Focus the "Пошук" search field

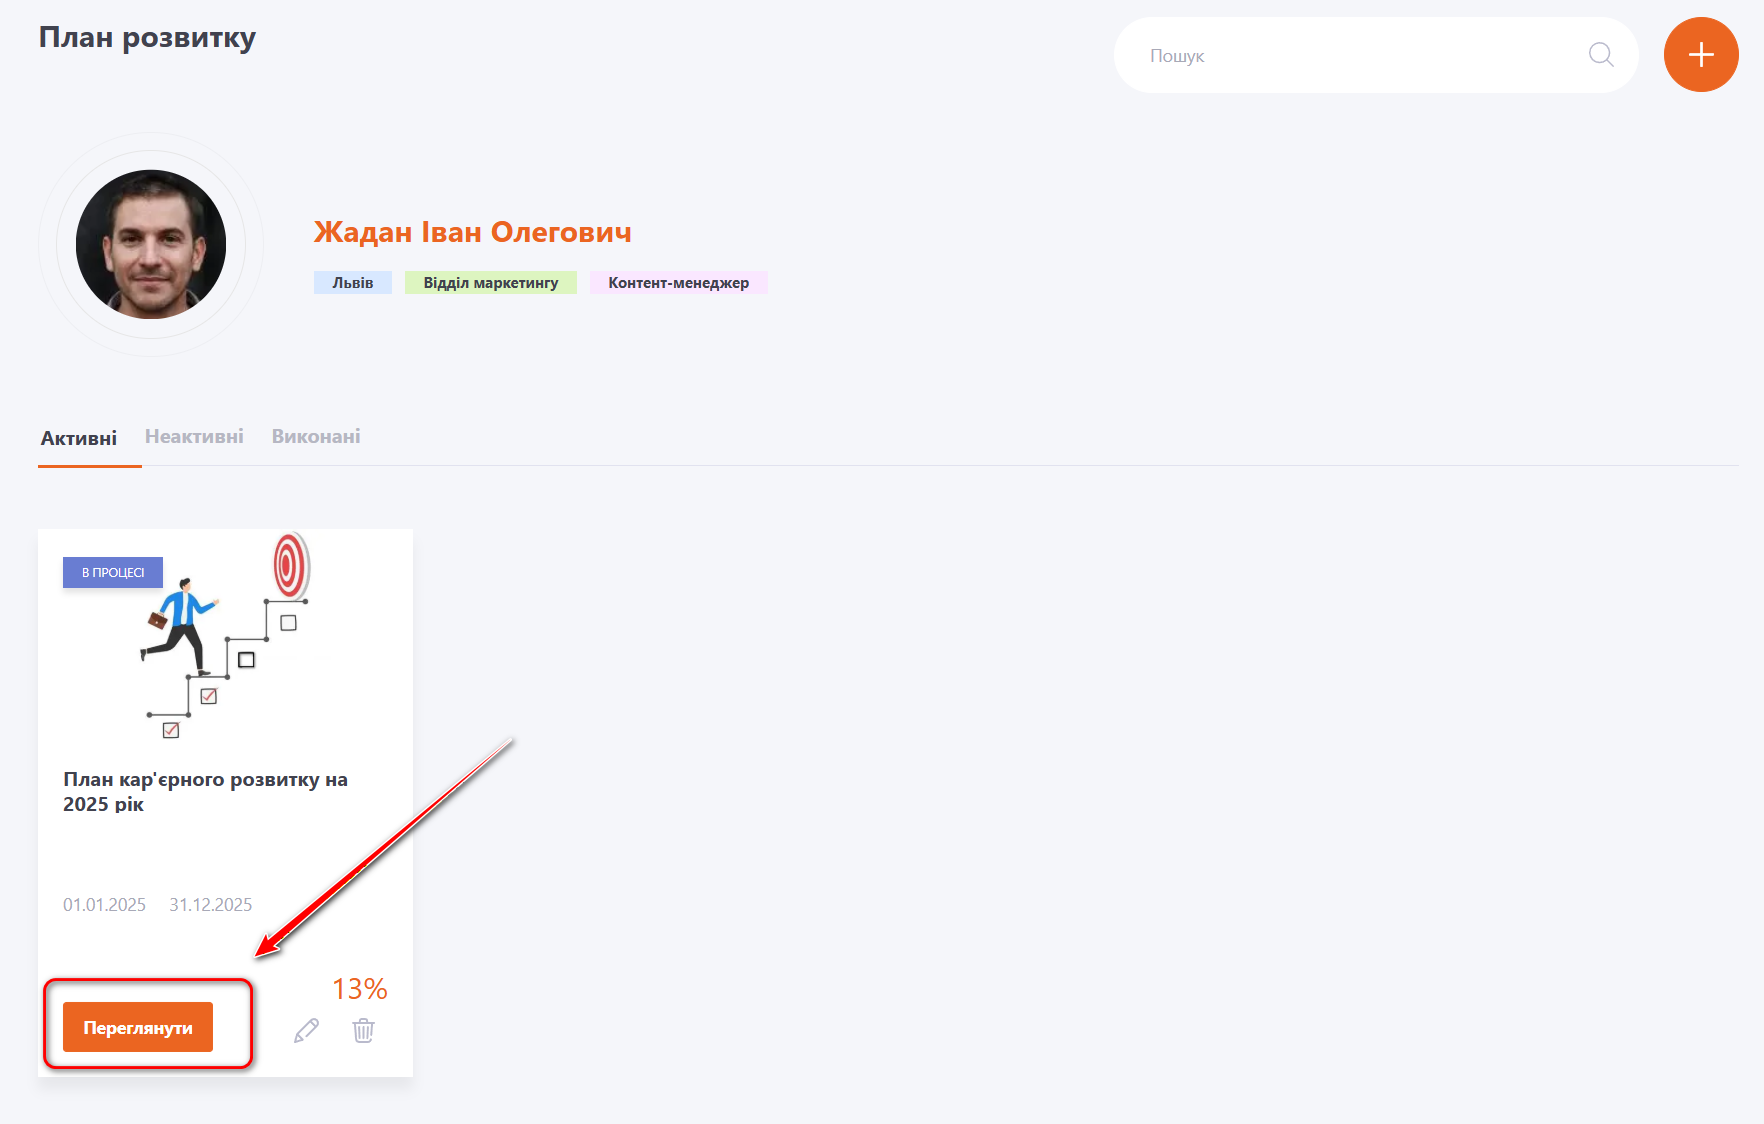(x=1360, y=56)
